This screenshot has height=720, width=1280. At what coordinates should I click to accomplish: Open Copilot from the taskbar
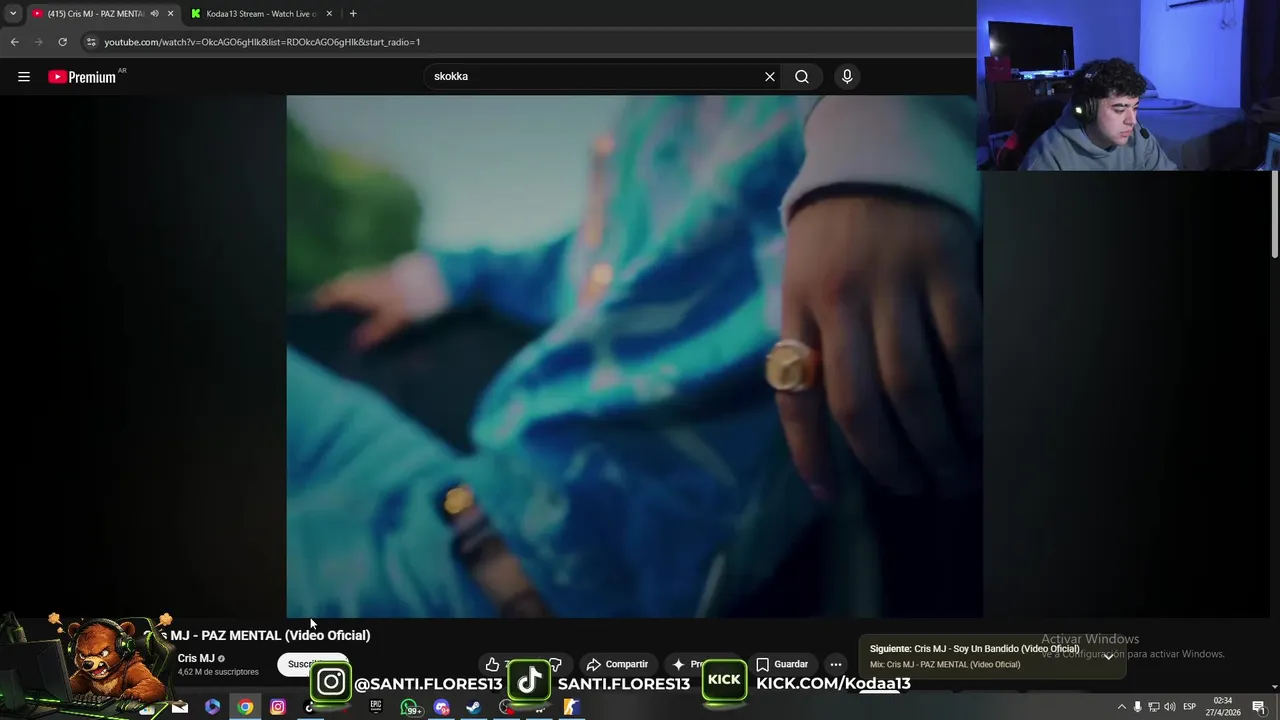212,707
